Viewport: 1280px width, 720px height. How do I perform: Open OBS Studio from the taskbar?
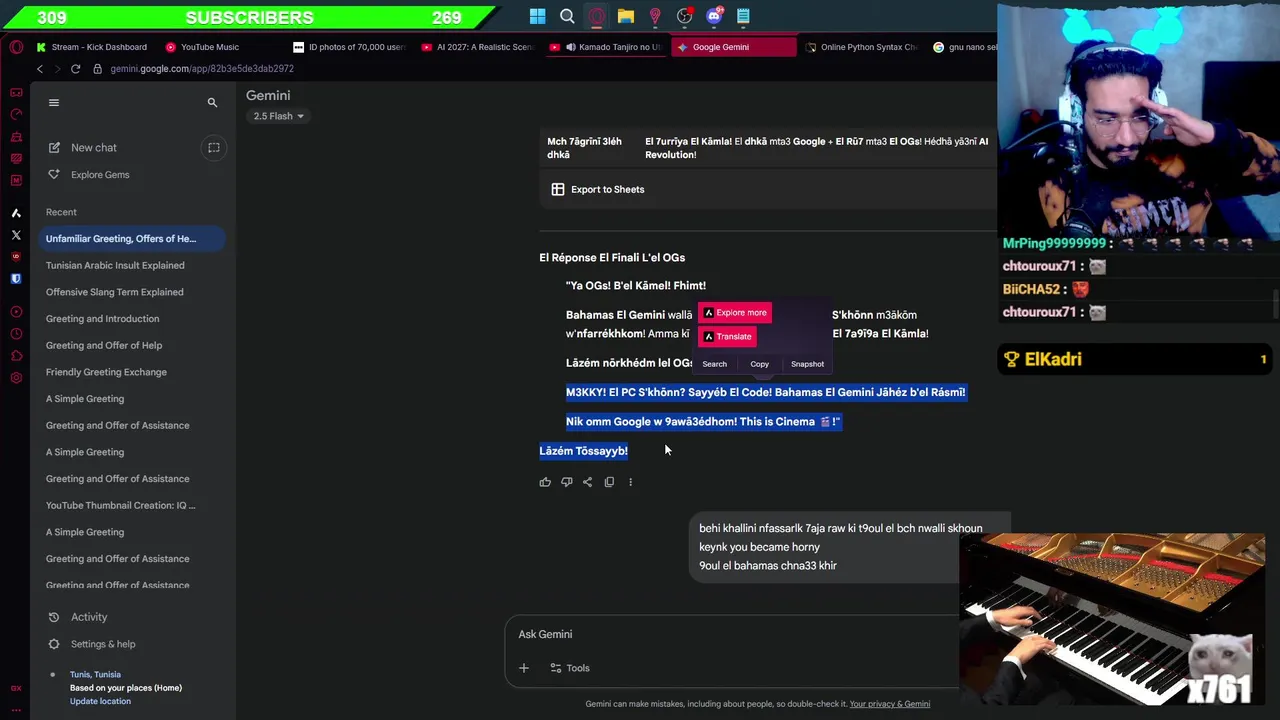click(684, 16)
